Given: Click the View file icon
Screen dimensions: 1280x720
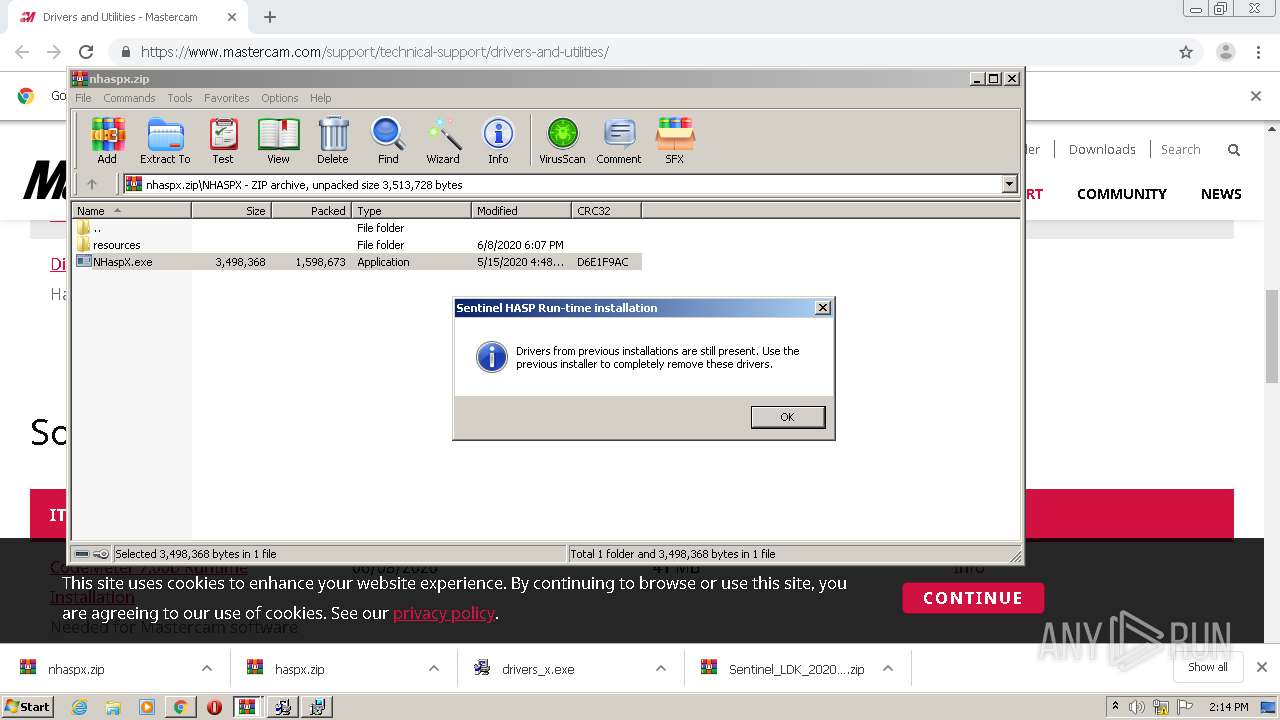Looking at the screenshot, I should pyautogui.click(x=278, y=140).
